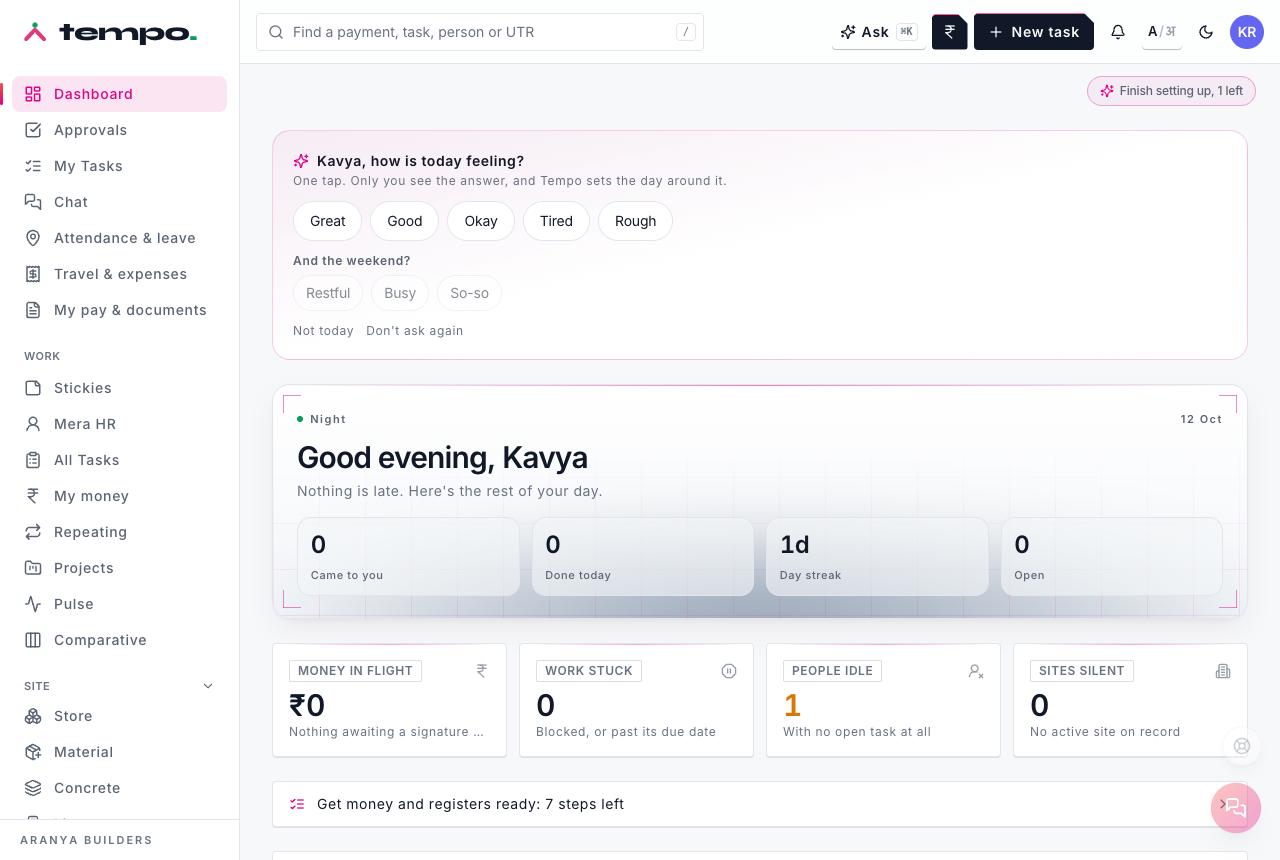Collapse the SITE sidebar section
Image resolution: width=1280 pixels, height=860 pixels.
tap(208, 686)
